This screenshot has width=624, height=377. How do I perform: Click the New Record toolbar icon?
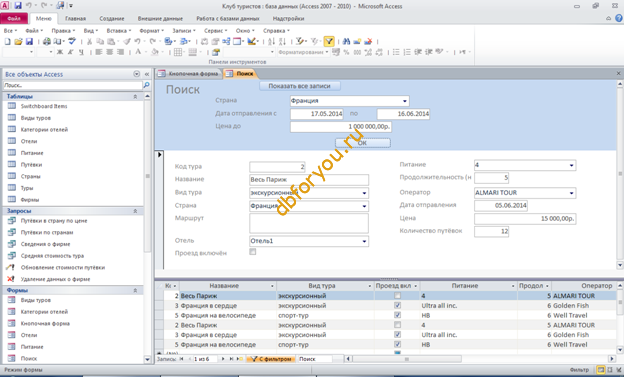pos(357,41)
